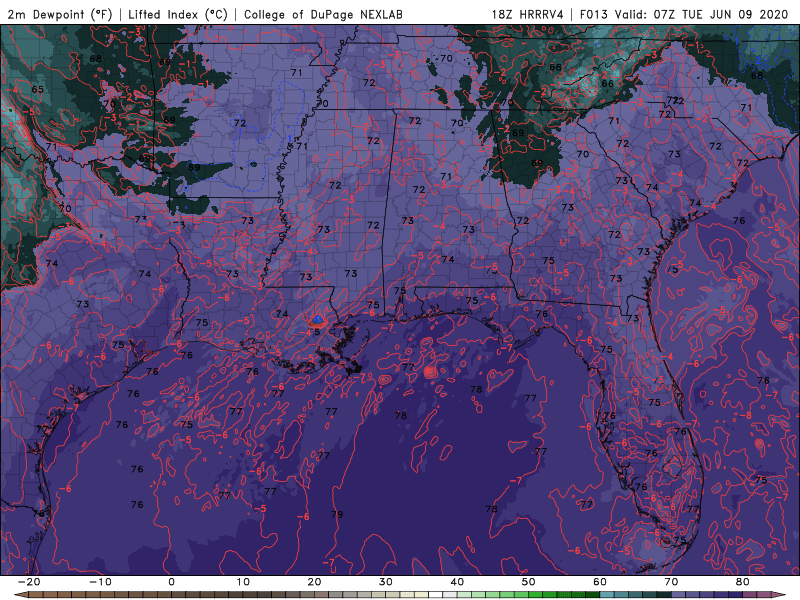Click the 70 label on the color scale

click(671, 582)
